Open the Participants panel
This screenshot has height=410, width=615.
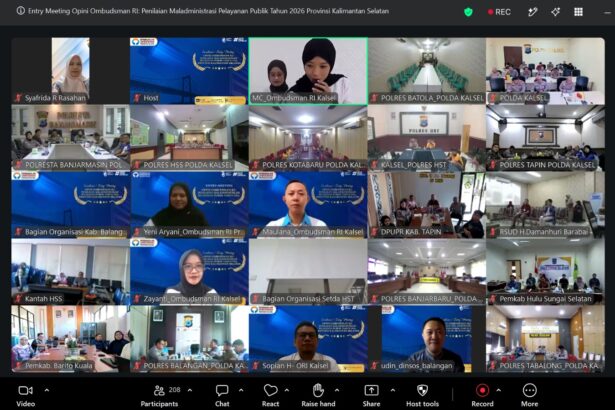coord(159,395)
